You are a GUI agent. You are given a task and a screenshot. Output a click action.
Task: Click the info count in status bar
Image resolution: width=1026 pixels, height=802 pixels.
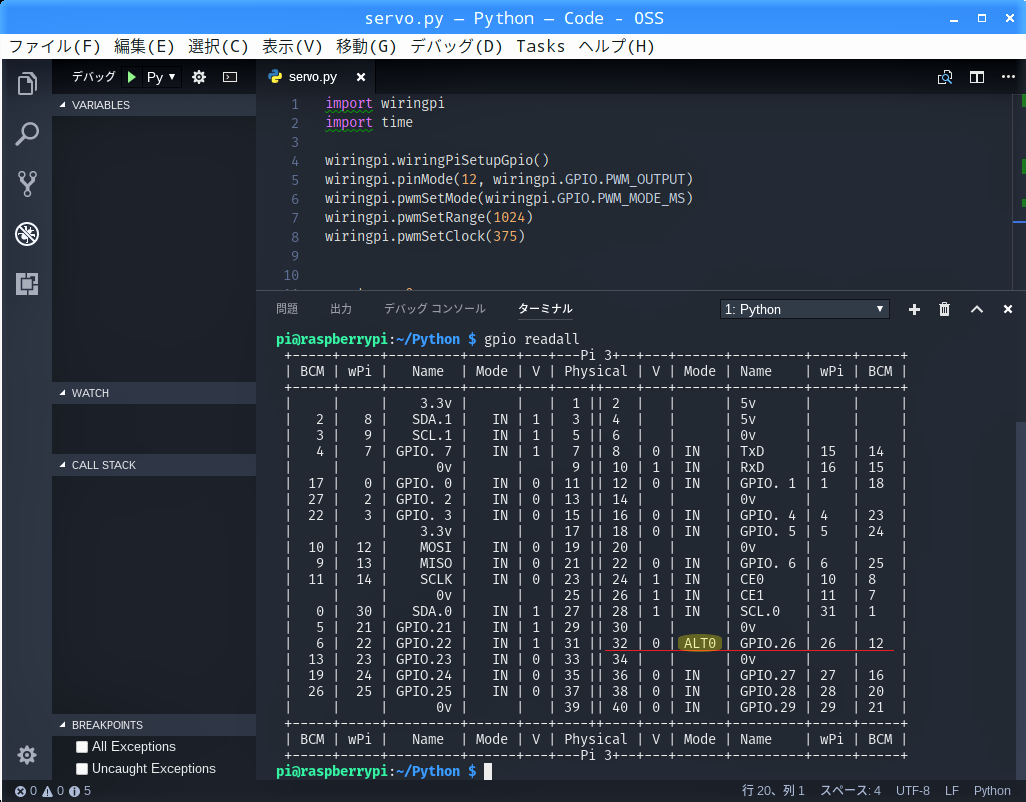[80, 791]
